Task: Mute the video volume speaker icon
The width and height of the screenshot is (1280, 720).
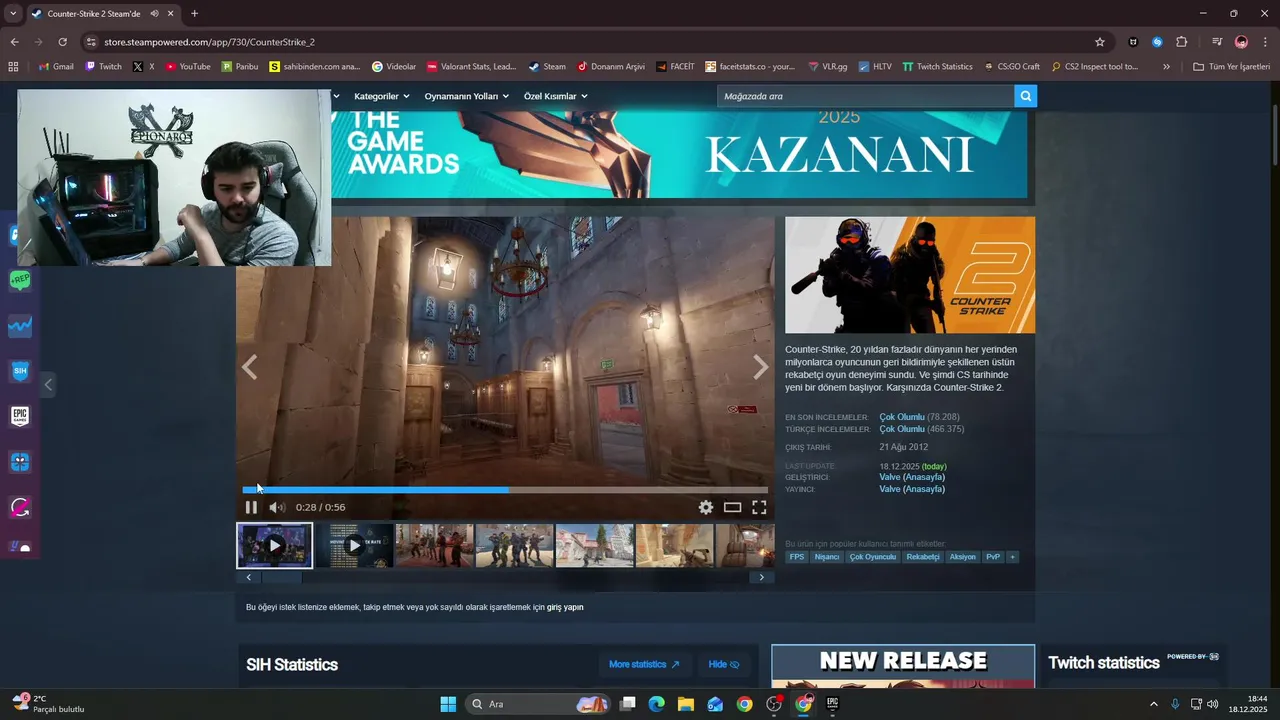Action: (x=277, y=507)
